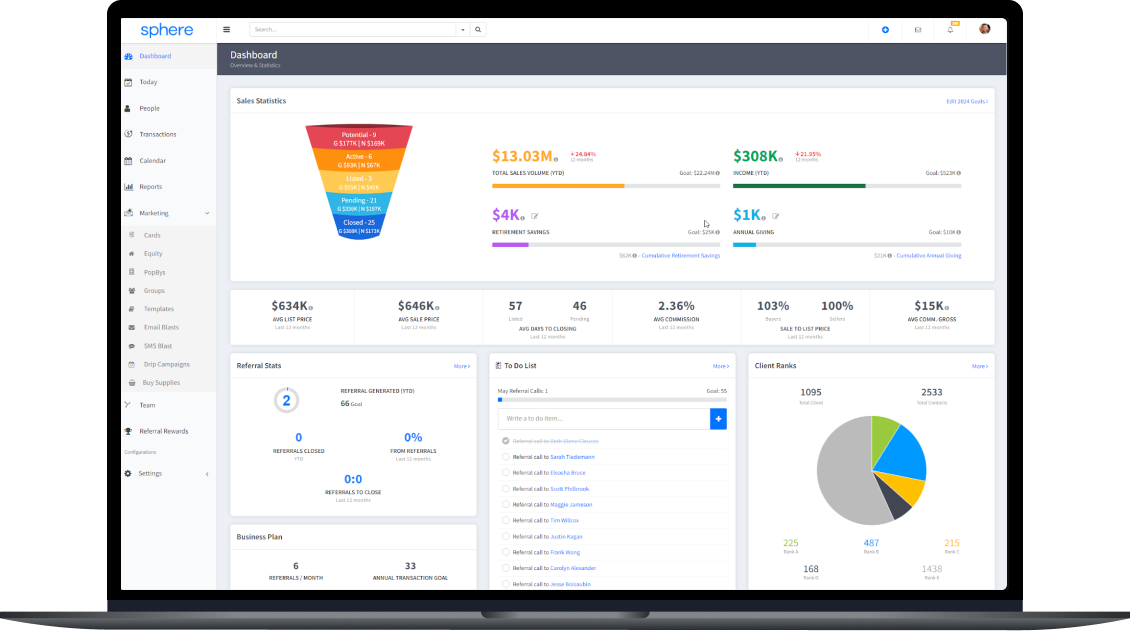Click the user avatar in the top bar
Image resolution: width=1130 pixels, height=631 pixels.
985,30
